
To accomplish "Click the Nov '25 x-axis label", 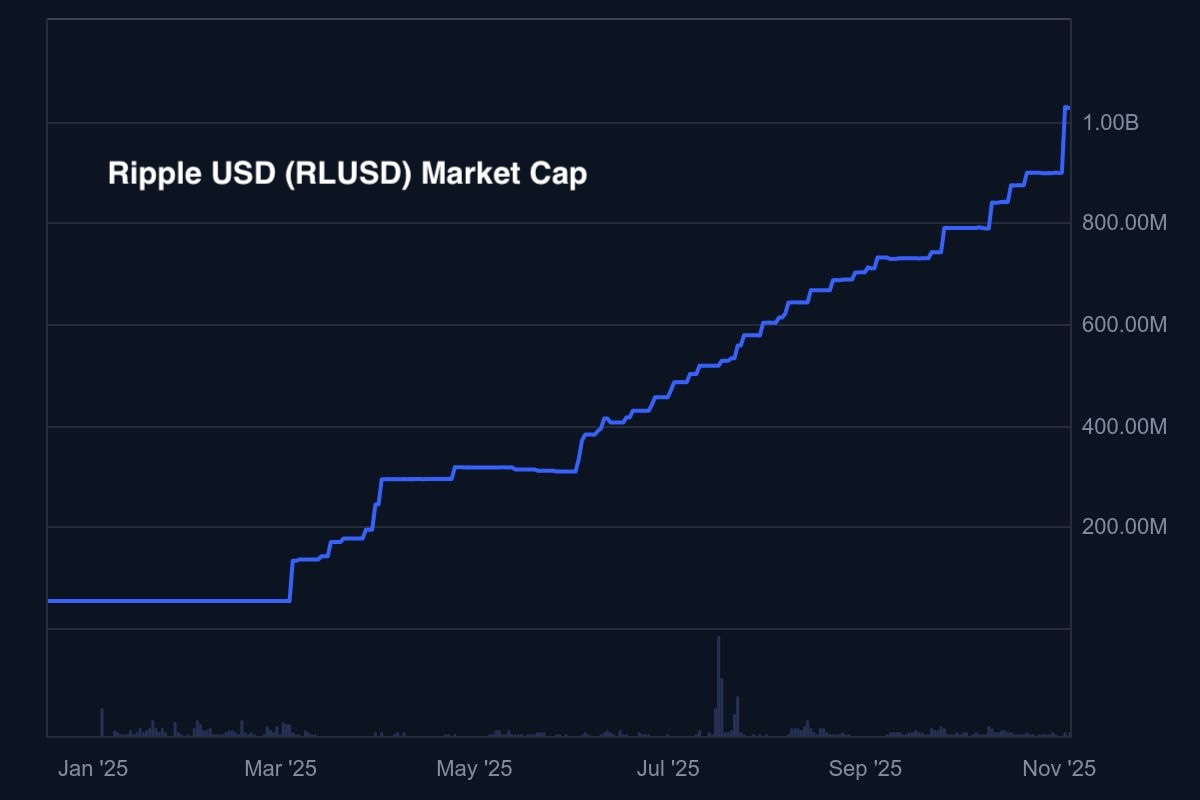I will 1059,769.
